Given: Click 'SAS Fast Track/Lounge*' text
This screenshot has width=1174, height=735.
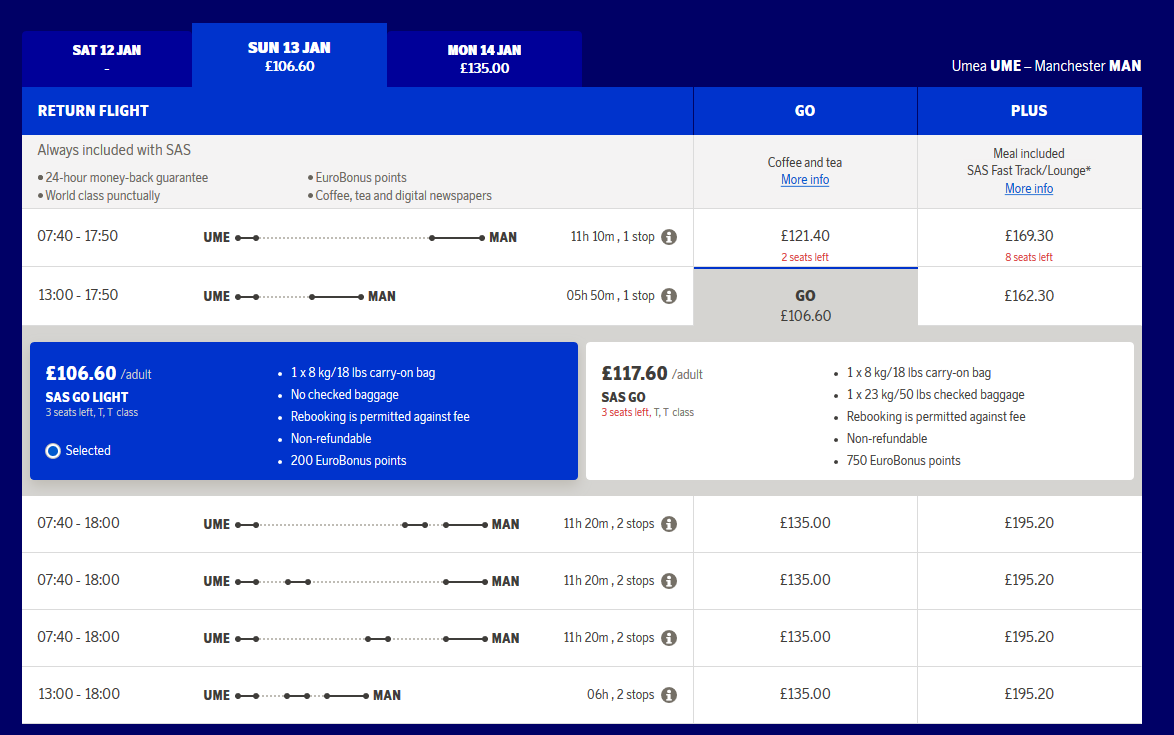Looking at the screenshot, I should click(x=1029, y=171).
